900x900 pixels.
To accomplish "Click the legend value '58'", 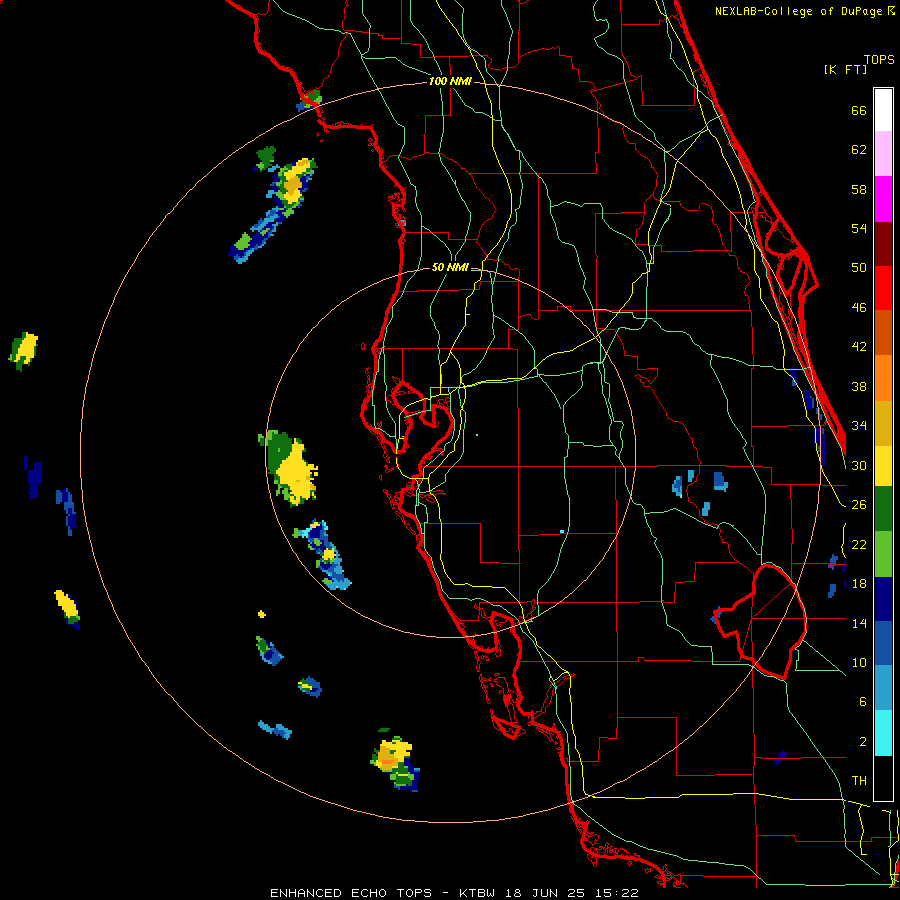I will coord(859,189).
